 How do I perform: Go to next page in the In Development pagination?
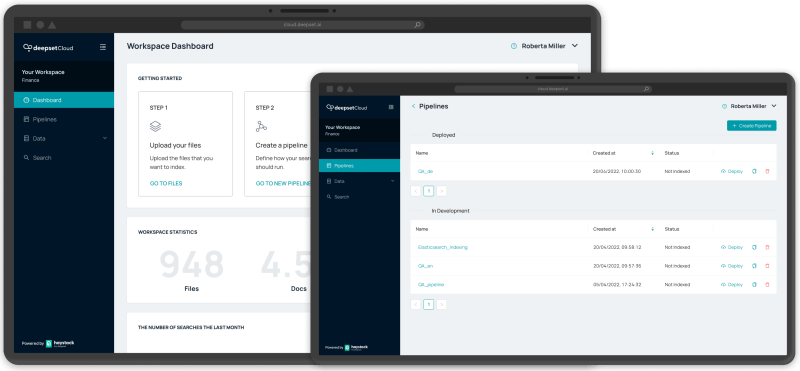point(441,305)
